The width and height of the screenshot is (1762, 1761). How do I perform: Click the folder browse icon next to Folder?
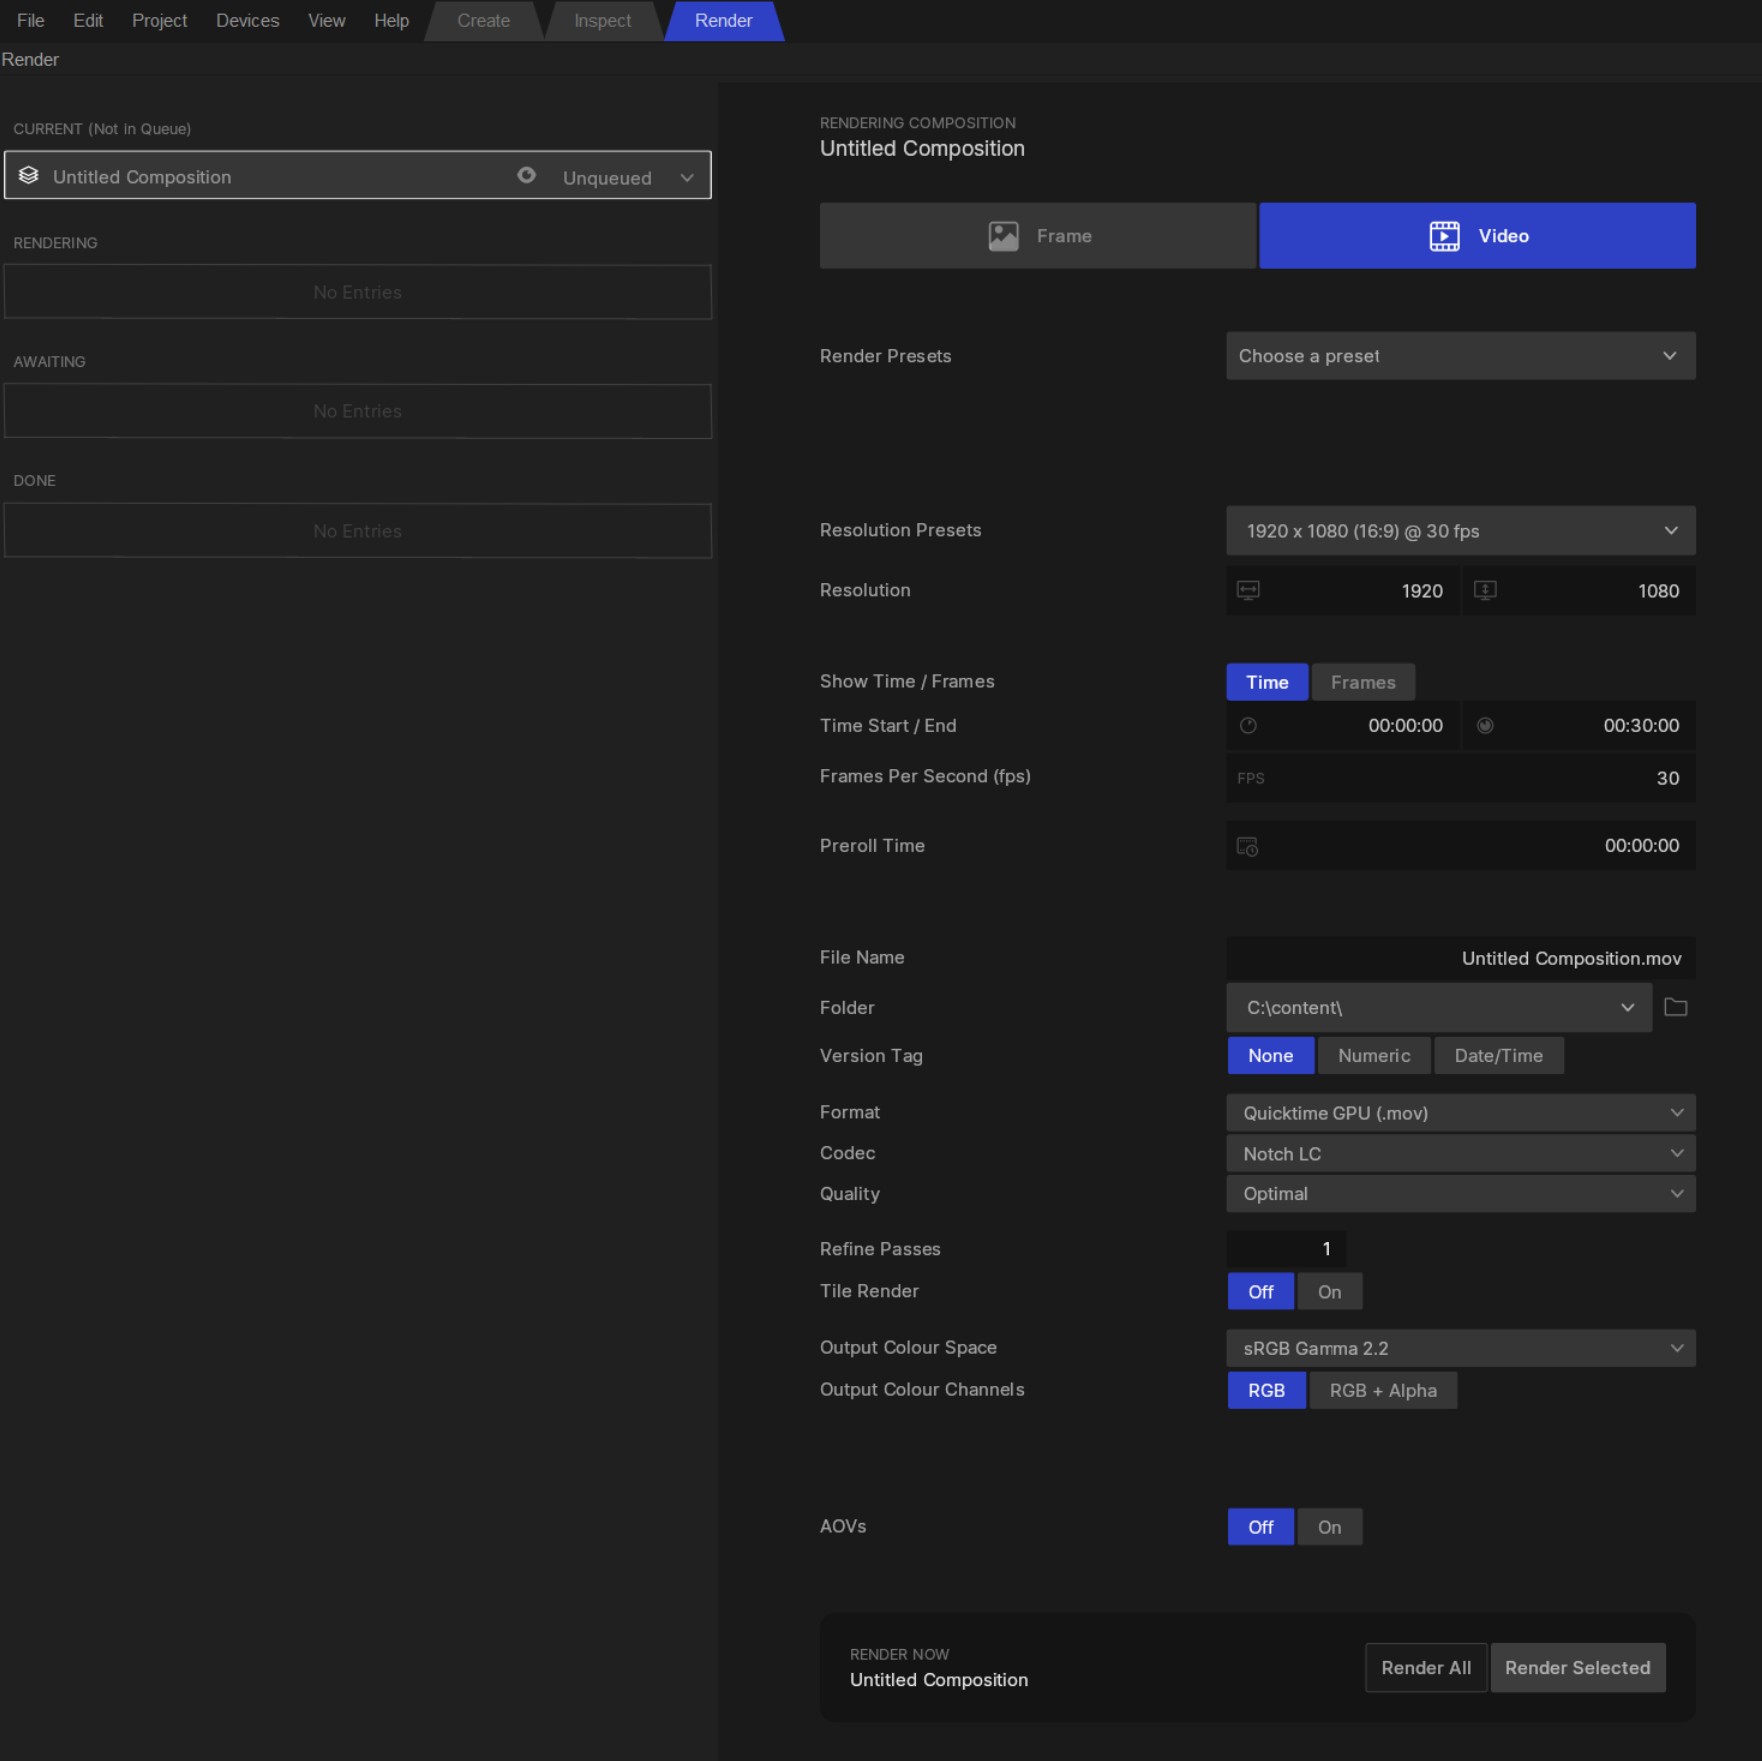pyautogui.click(x=1675, y=1007)
